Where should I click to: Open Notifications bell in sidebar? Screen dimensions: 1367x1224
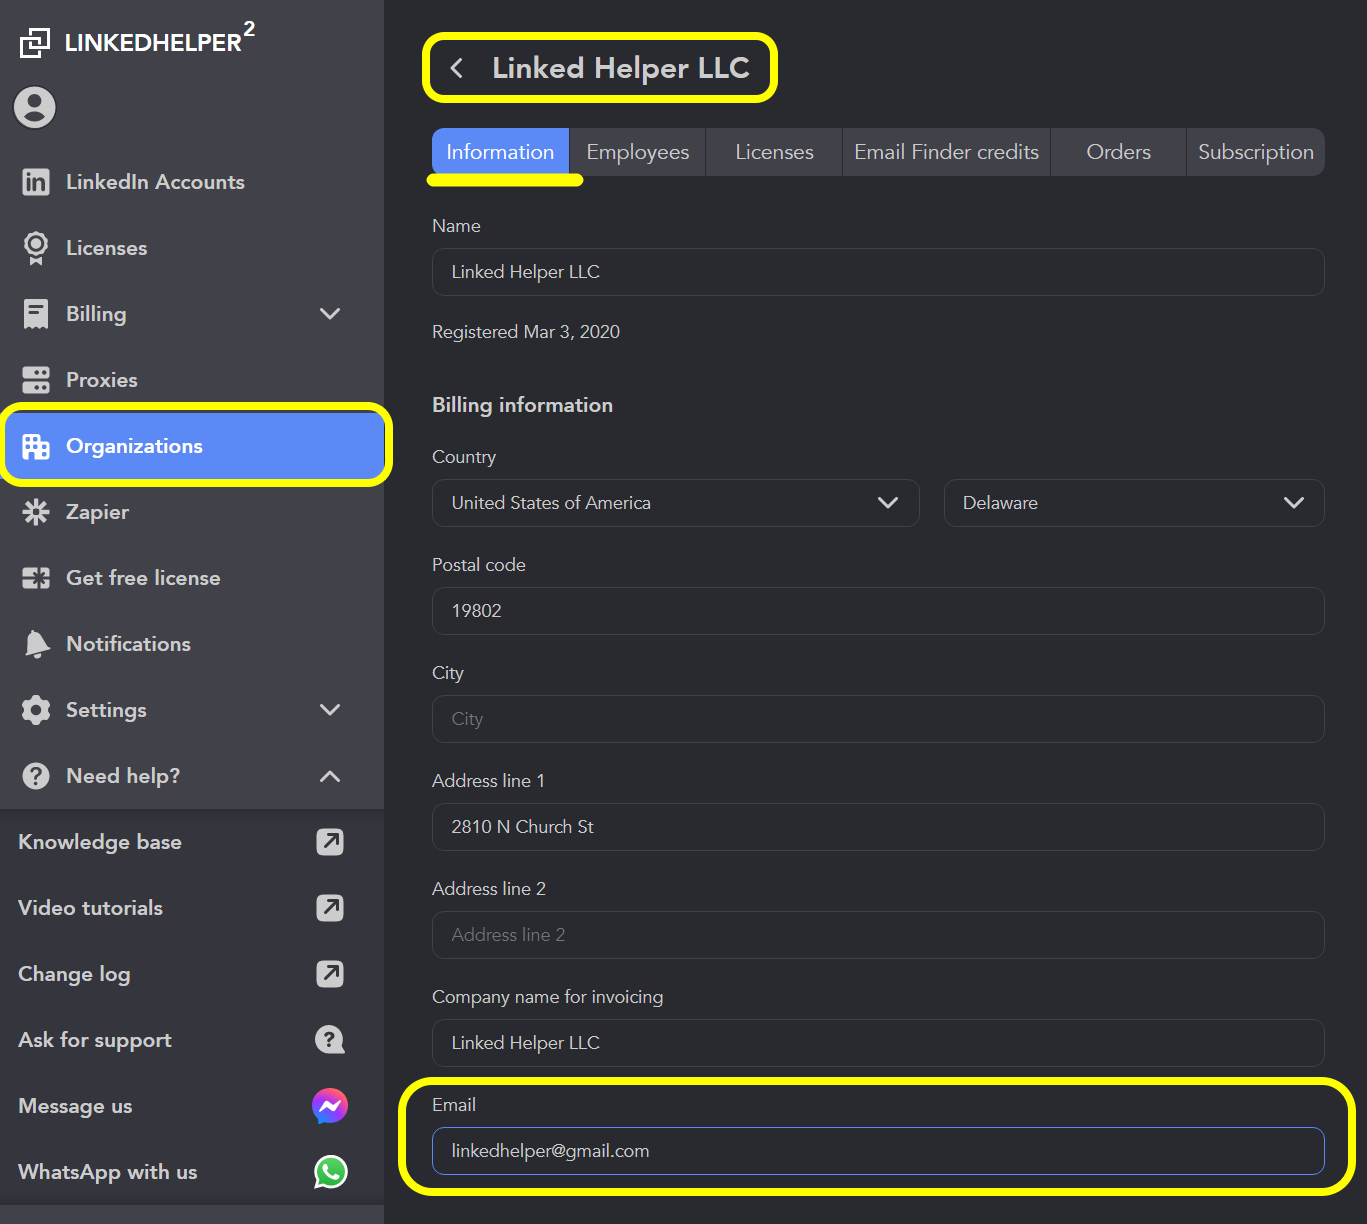coord(37,644)
